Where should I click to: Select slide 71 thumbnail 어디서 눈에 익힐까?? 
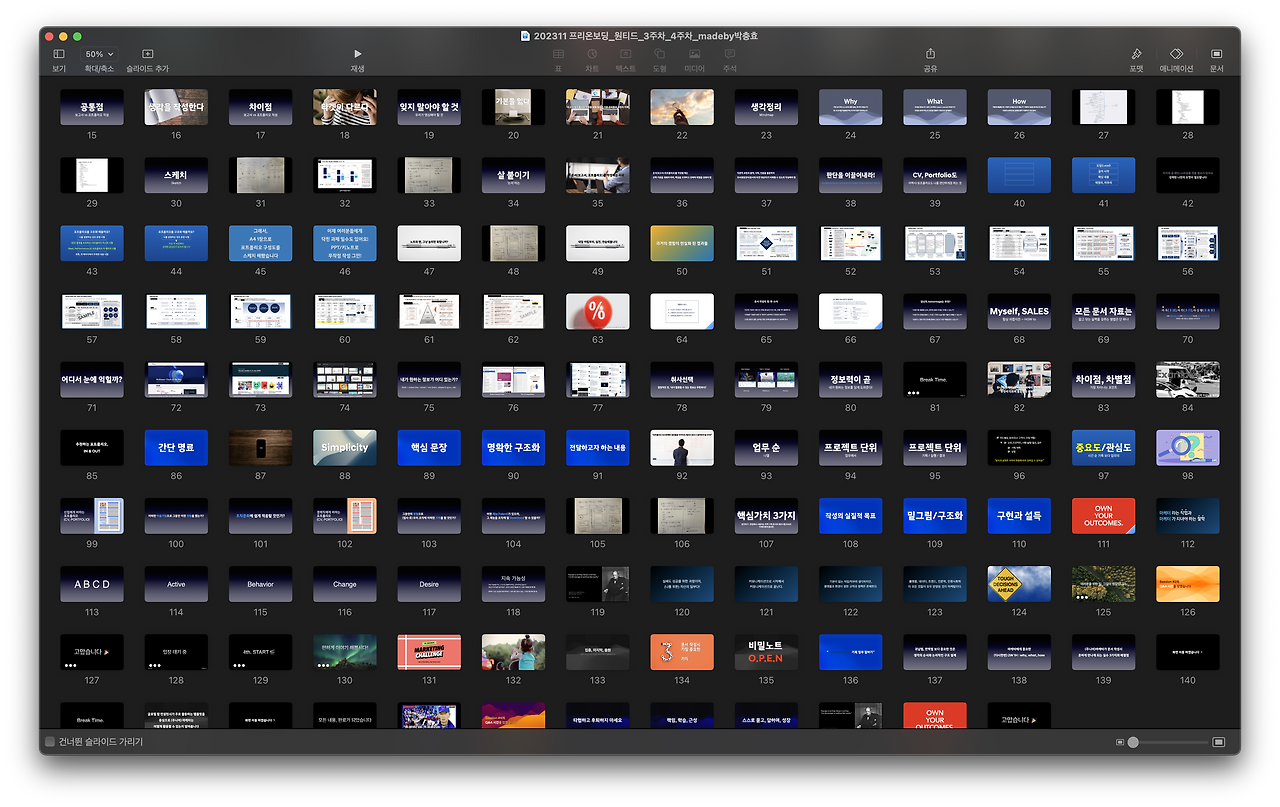(x=92, y=380)
